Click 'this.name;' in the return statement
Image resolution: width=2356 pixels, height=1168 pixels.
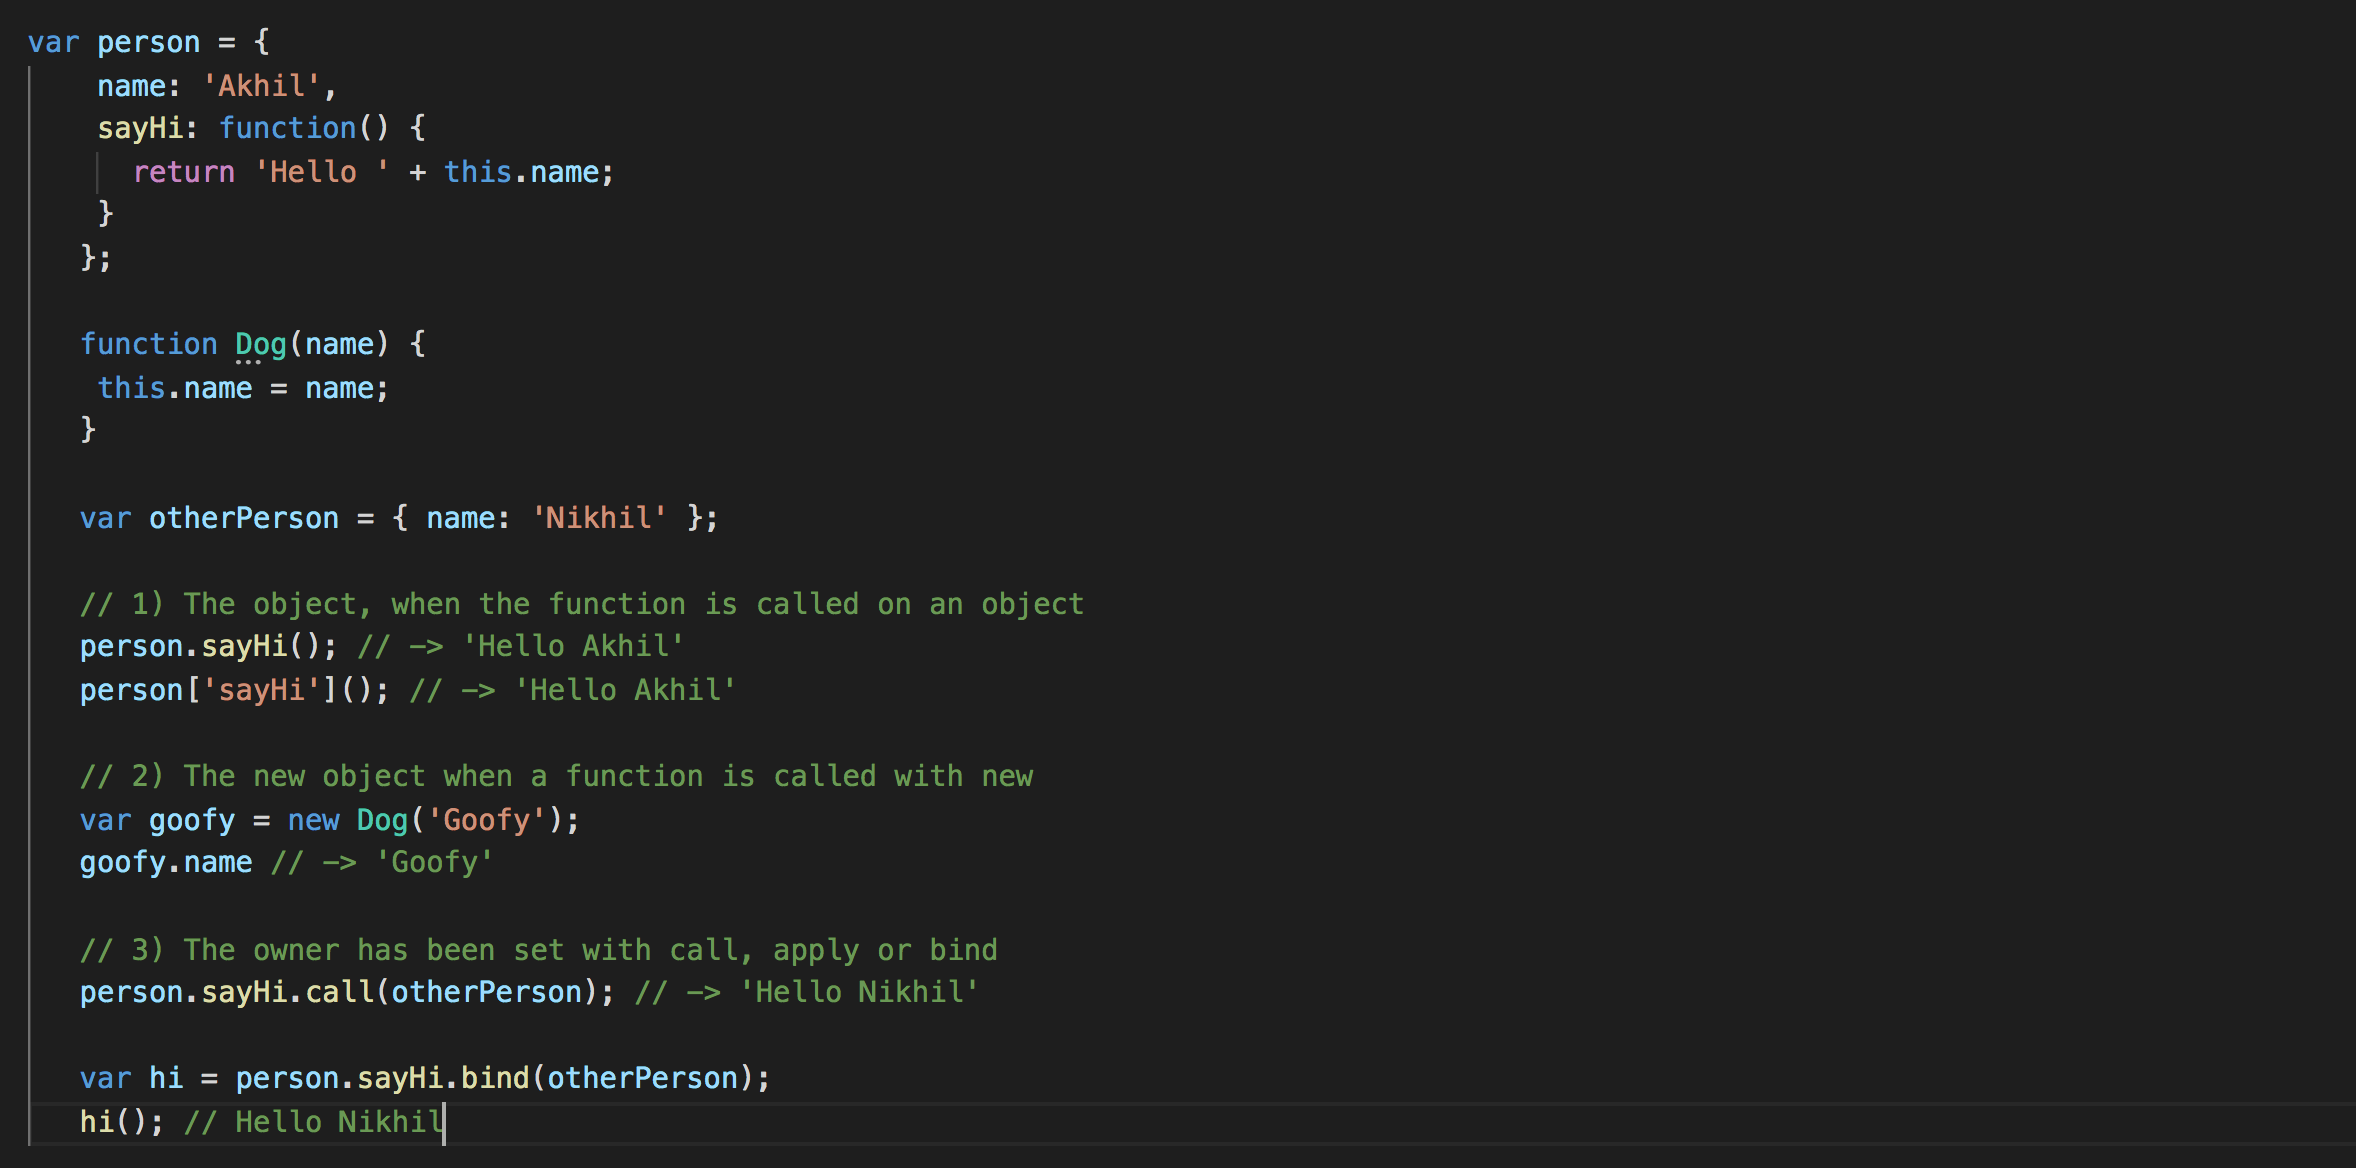pyautogui.click(x=529, y=172)
